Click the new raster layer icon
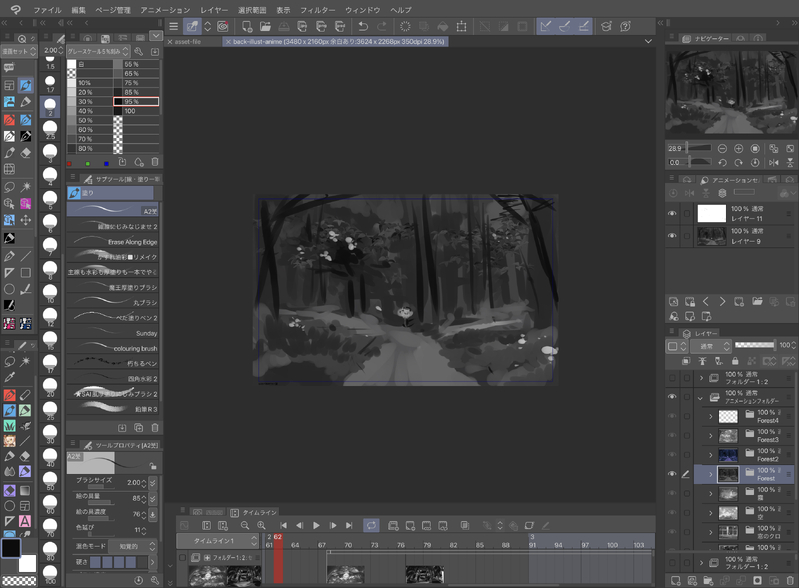The image size is (799, 588). pyautogui.click(x=675, y=580)
